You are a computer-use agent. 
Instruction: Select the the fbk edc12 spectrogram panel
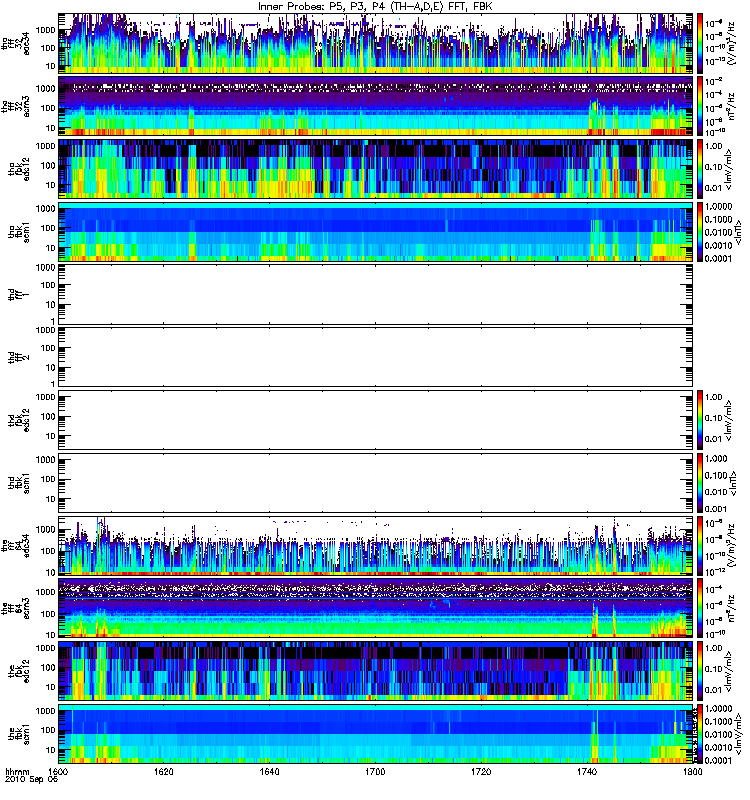coord(376,671)
